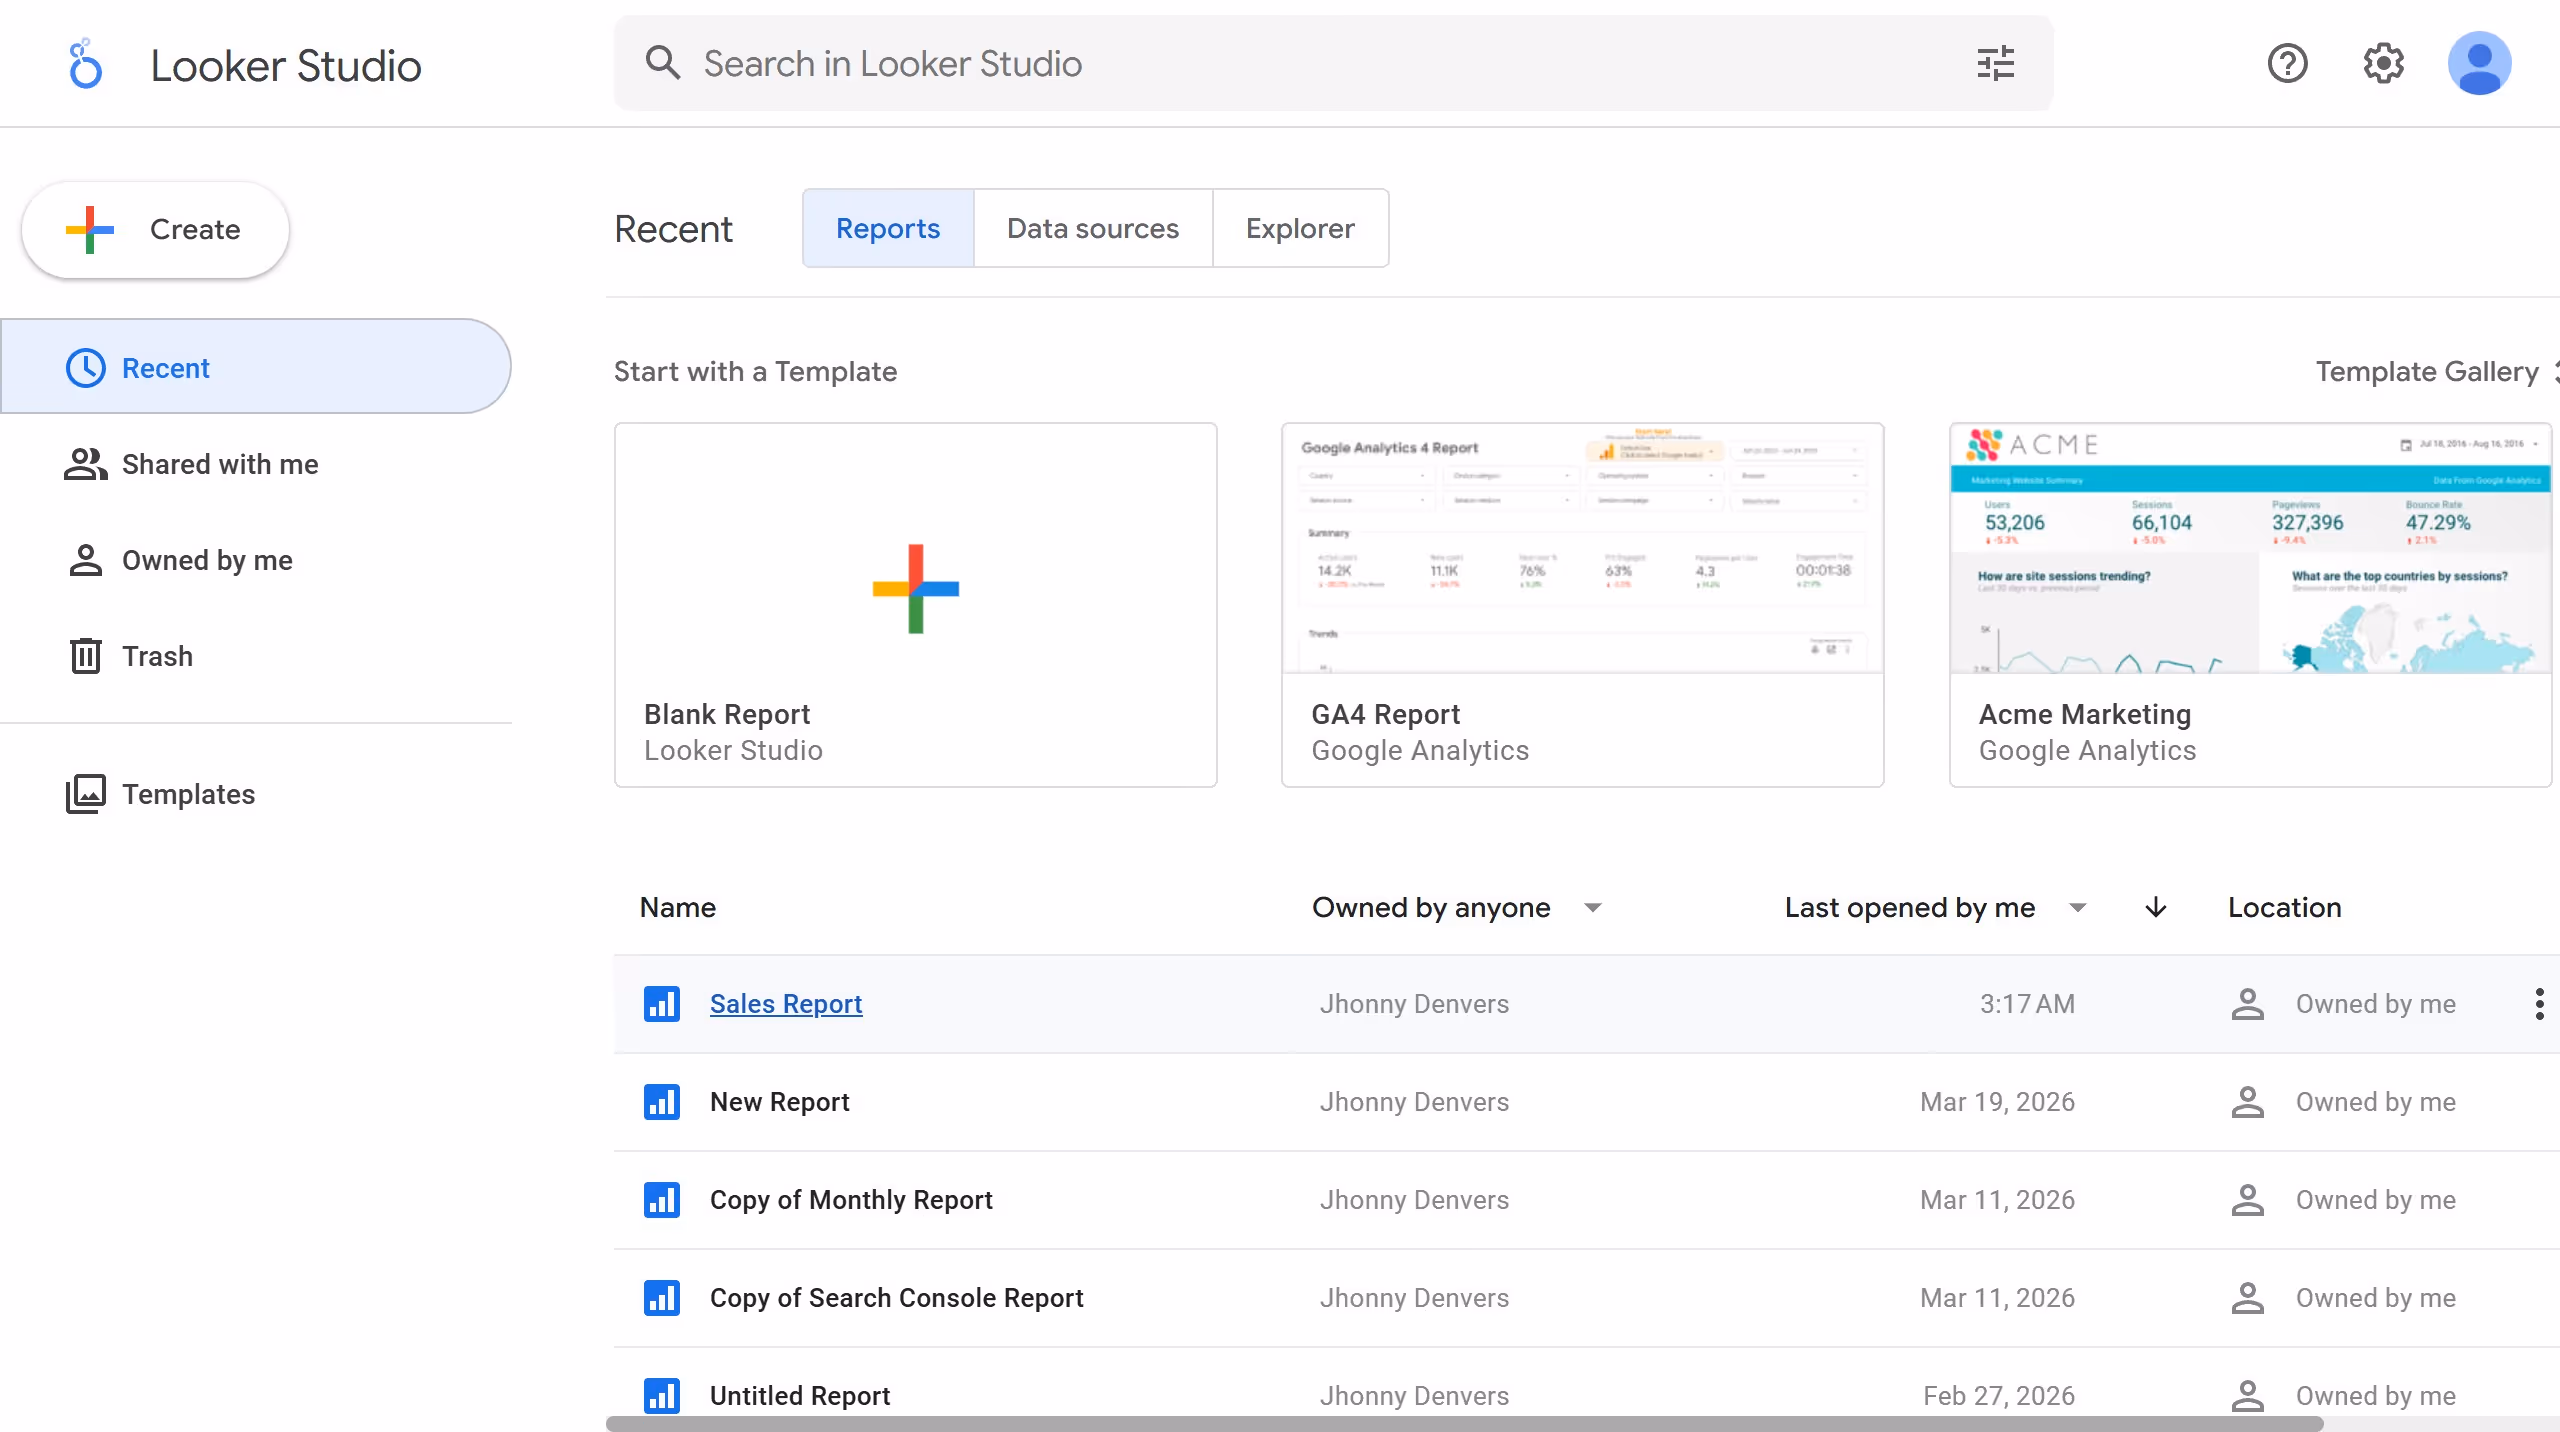Click the Name column header
This screenshot has height=1432, width=2560.
[678, 908]
